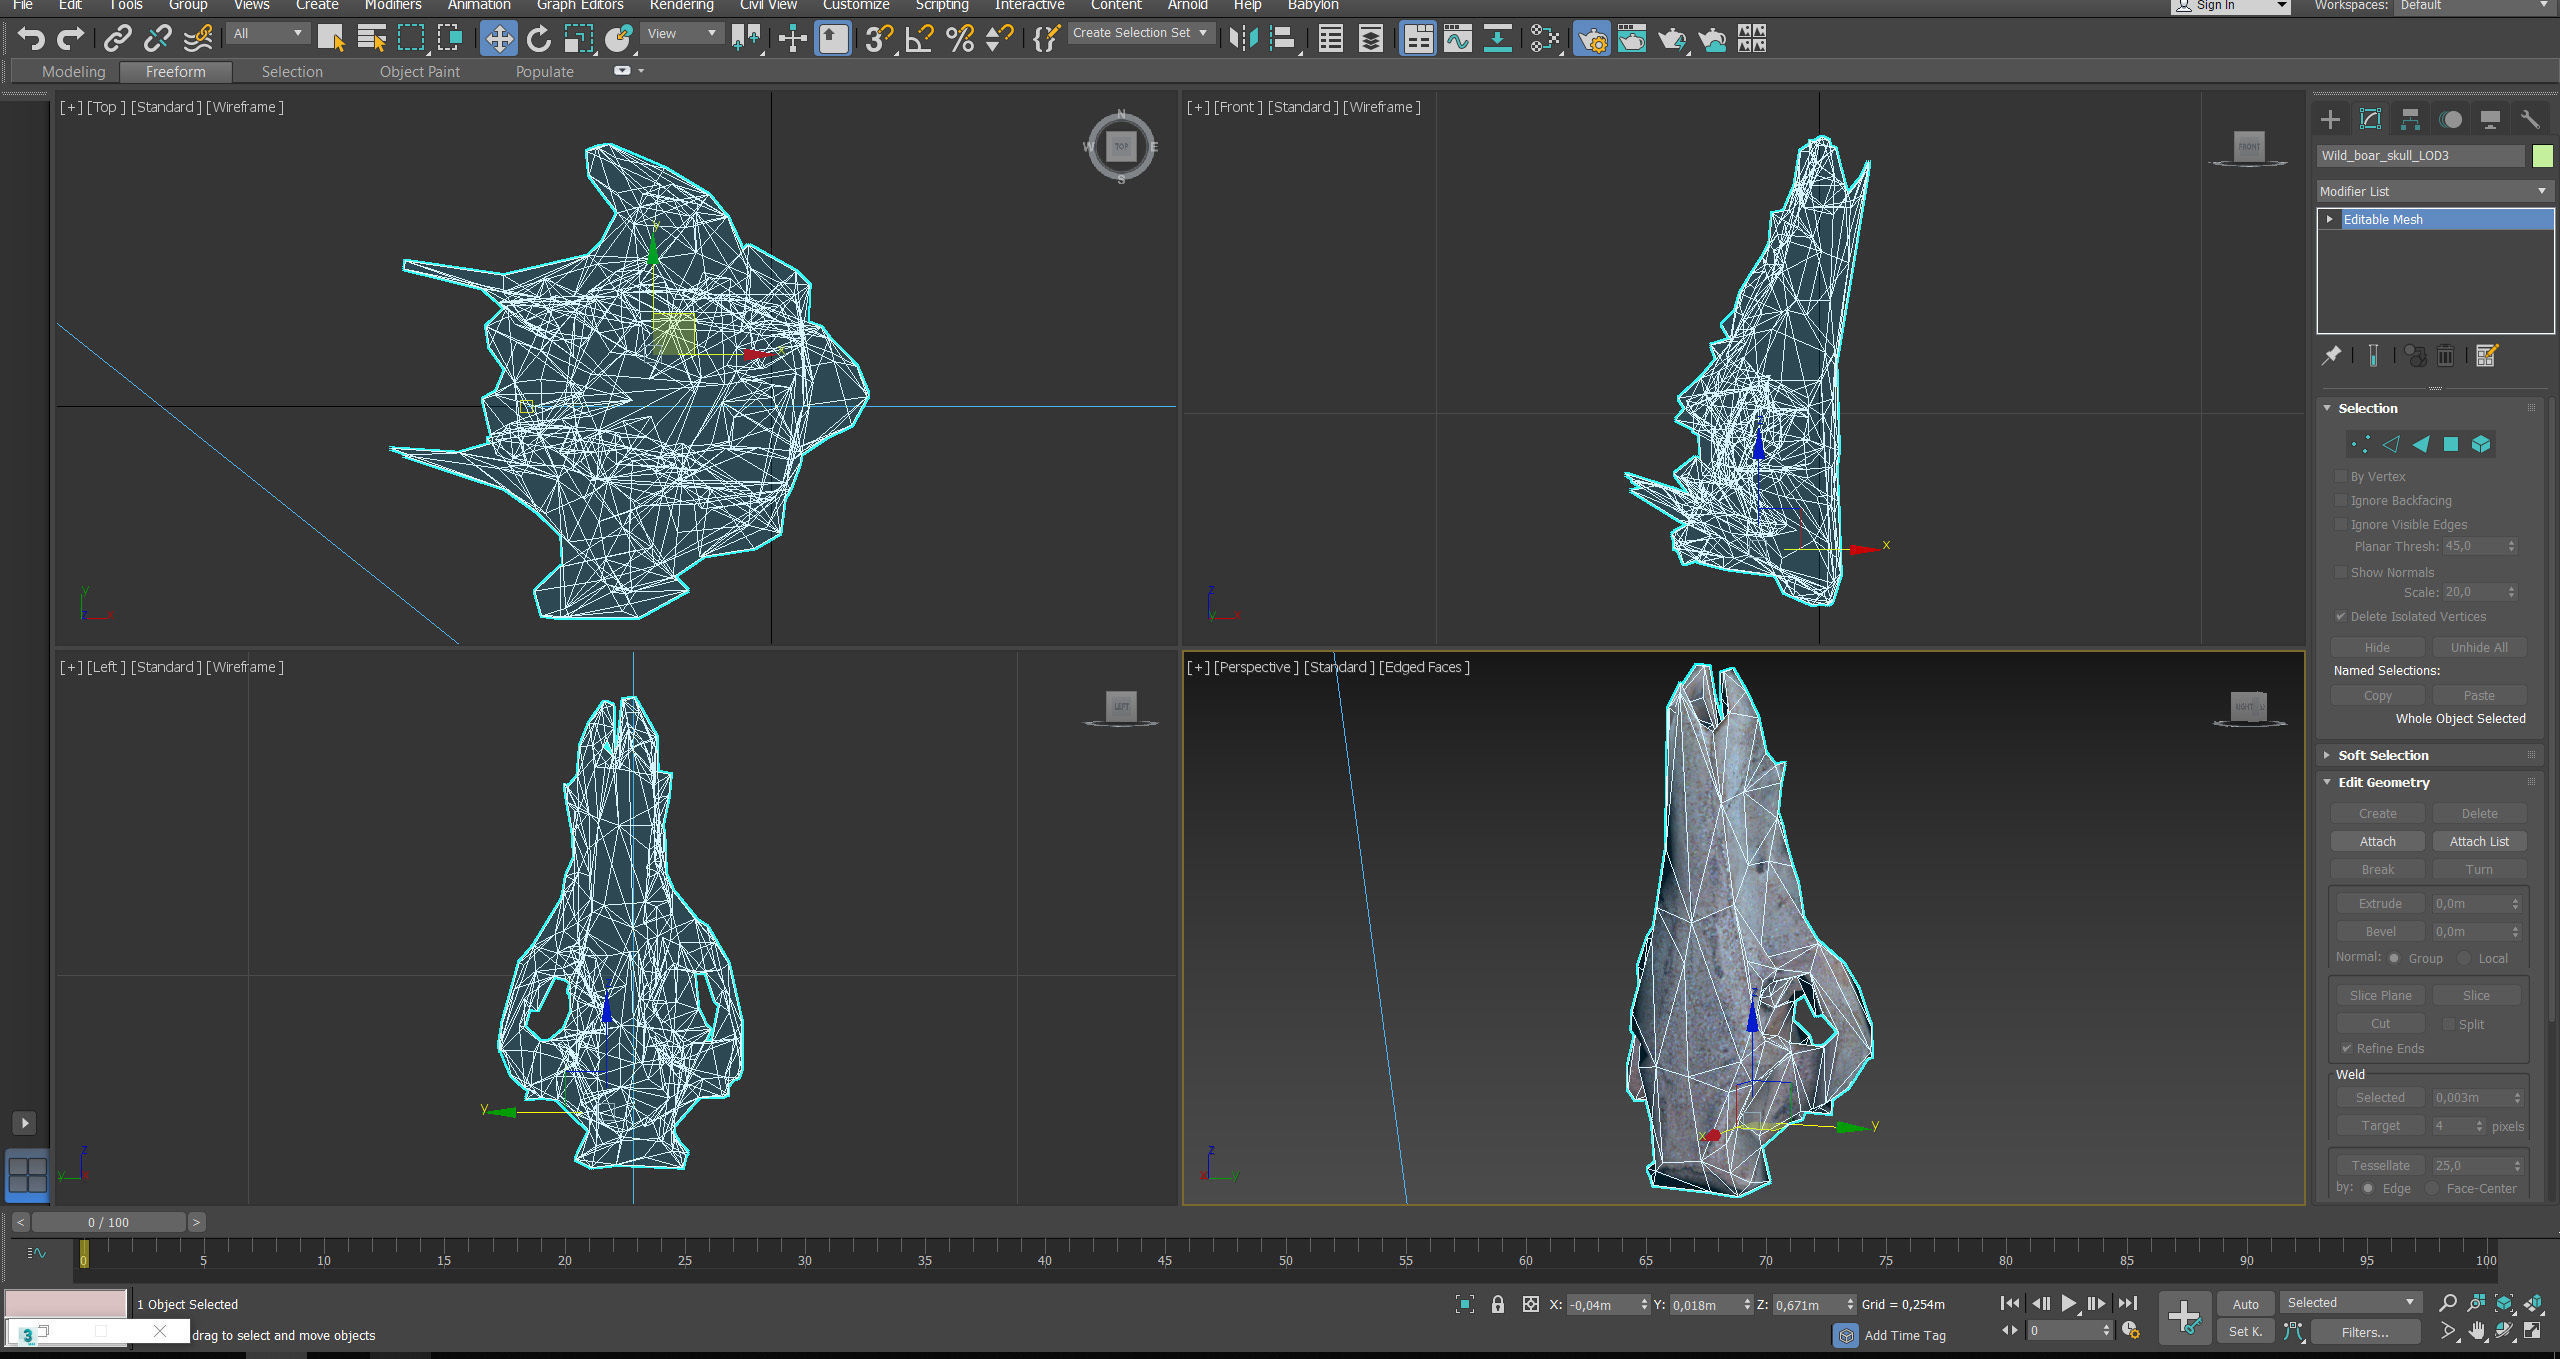Activate the Select and Scale tool

tap(578, 39)
